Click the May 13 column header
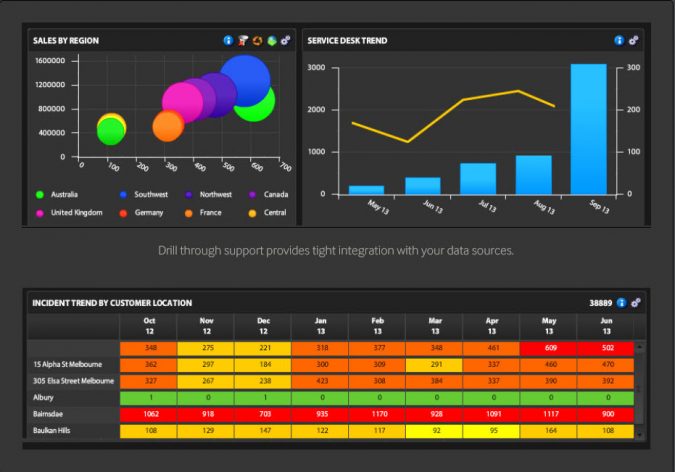 pos(547,326)
